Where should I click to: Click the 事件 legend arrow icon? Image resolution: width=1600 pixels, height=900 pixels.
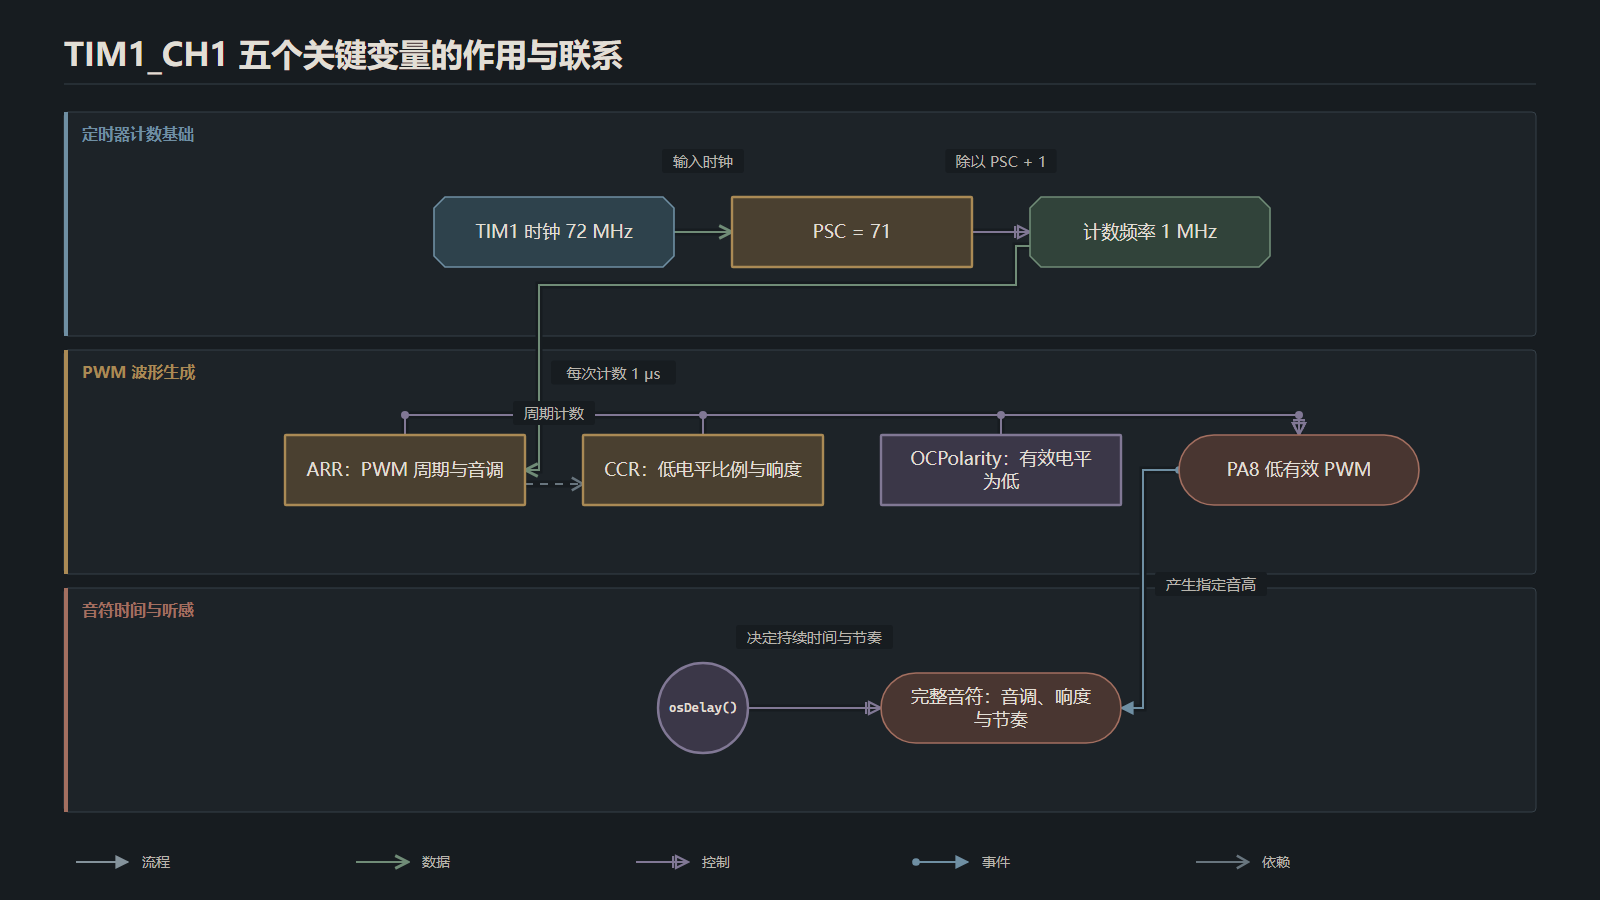(941, 862)
